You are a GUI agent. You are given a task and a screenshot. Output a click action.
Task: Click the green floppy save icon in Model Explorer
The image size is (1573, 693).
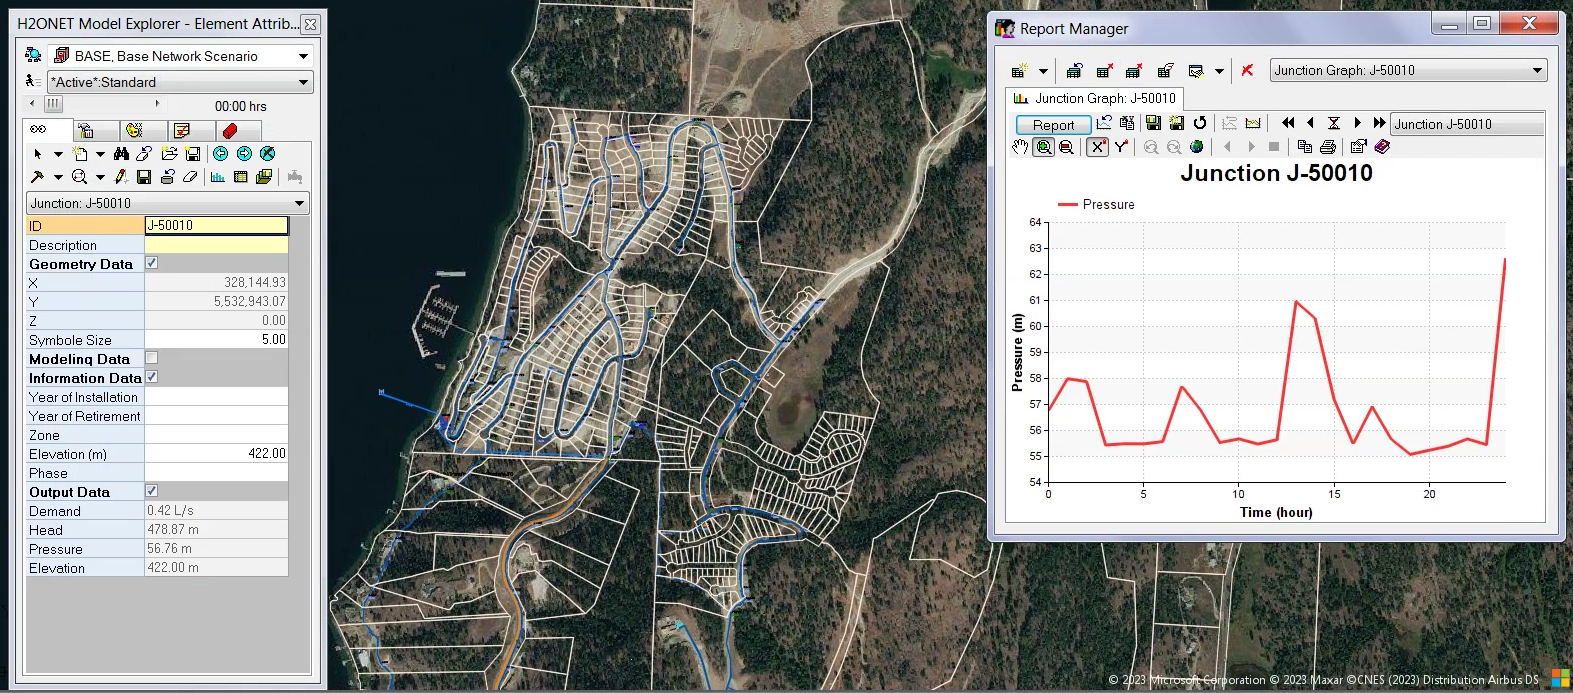pyautogui.click(x=144, y=177)
